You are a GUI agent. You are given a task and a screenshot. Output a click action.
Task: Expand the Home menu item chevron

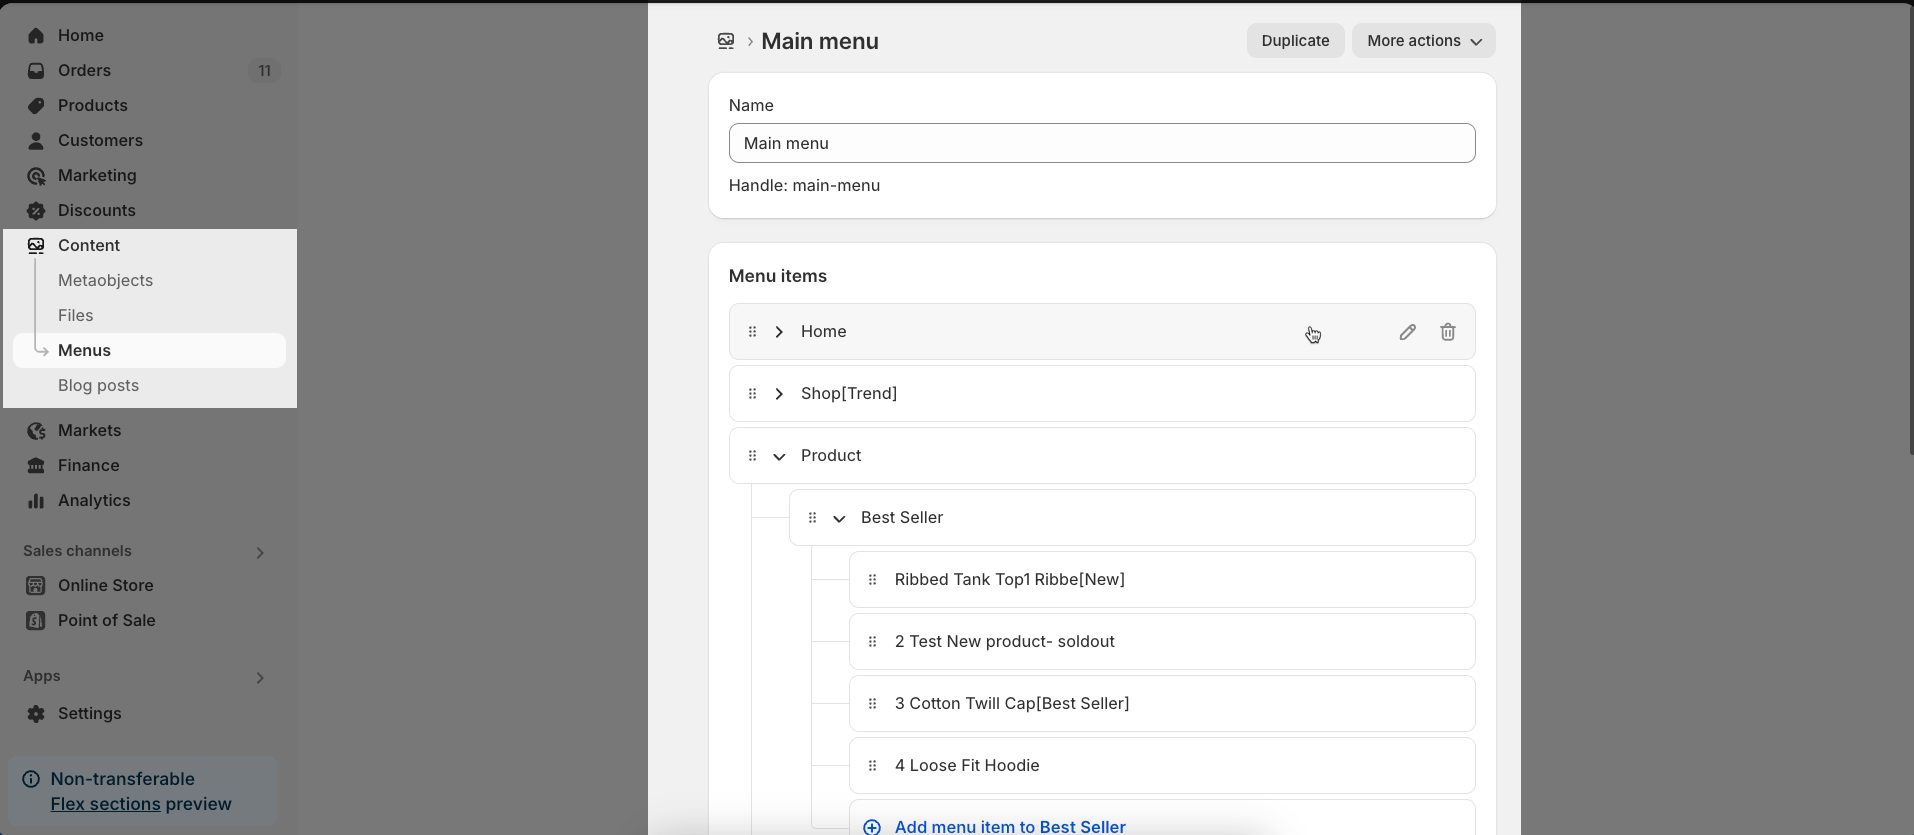(x=779, y=332)
